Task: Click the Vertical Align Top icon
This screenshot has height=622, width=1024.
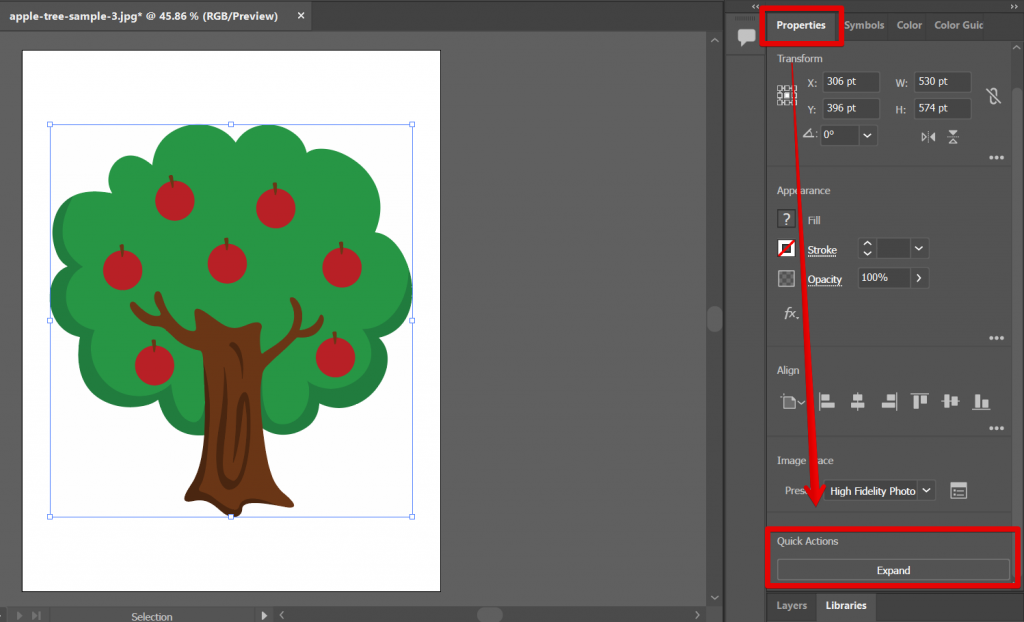Action: point(919,401)
